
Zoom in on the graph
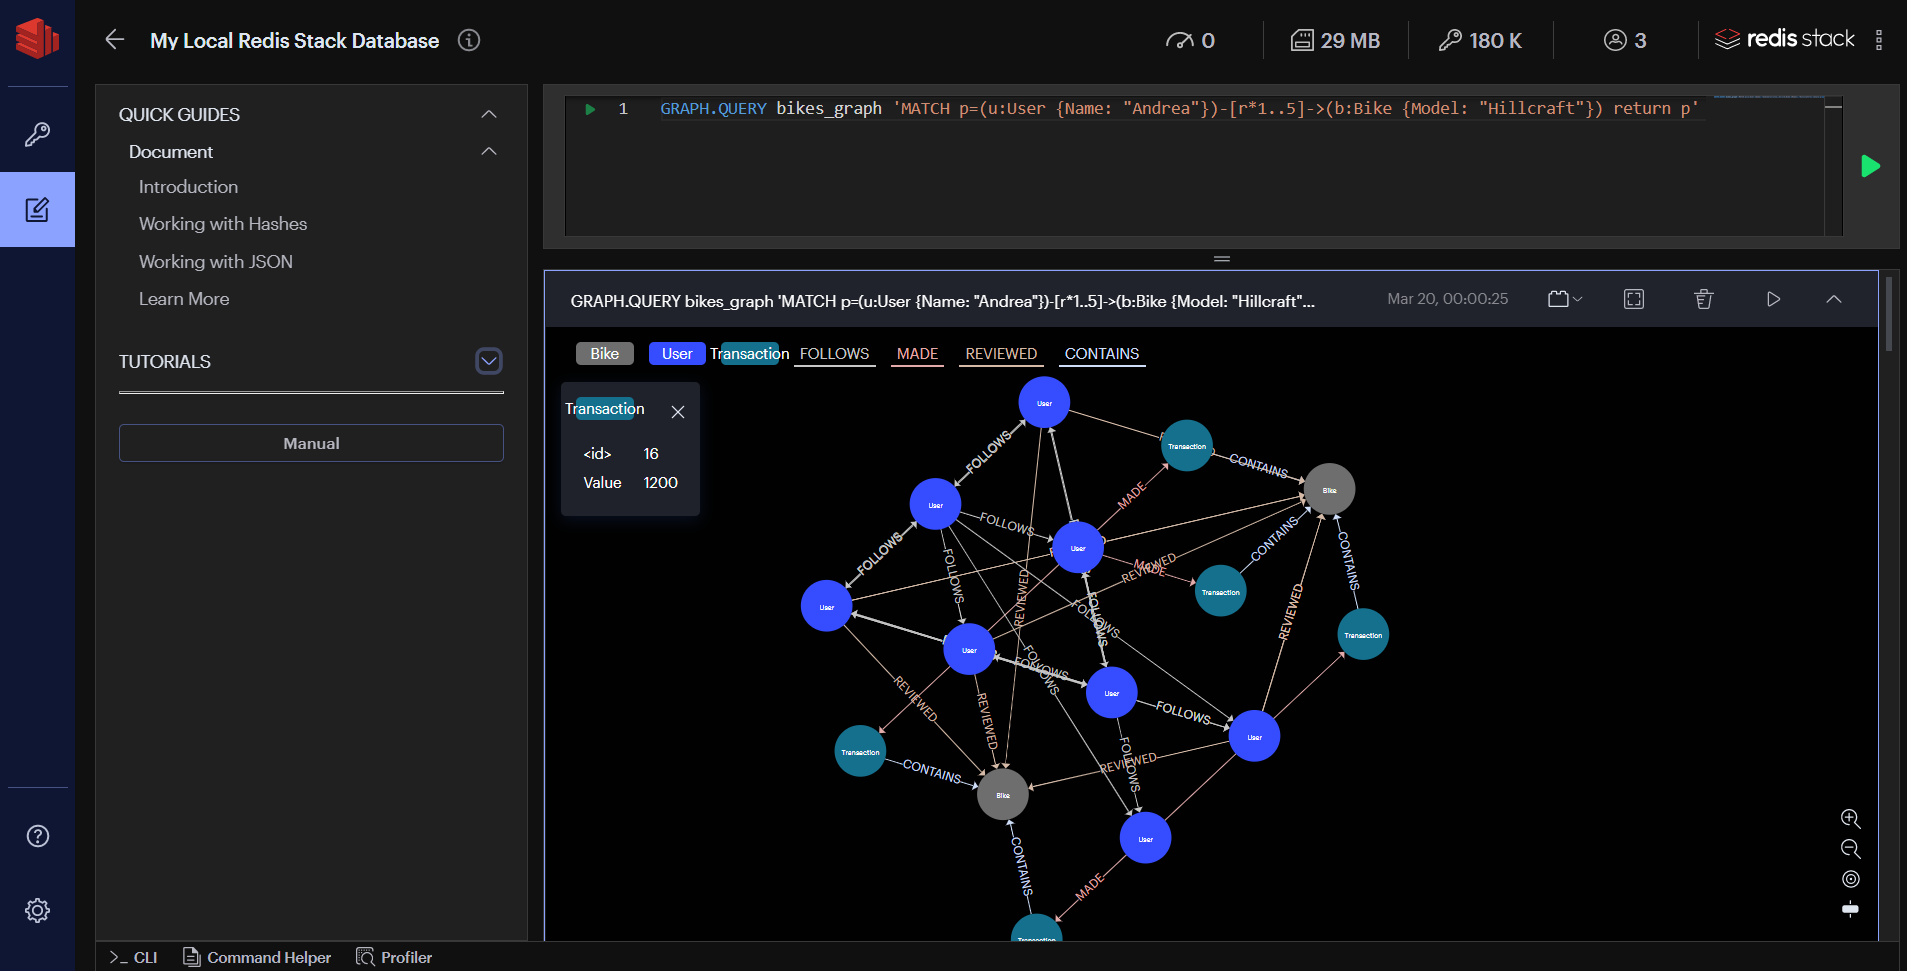(1850, 819)
